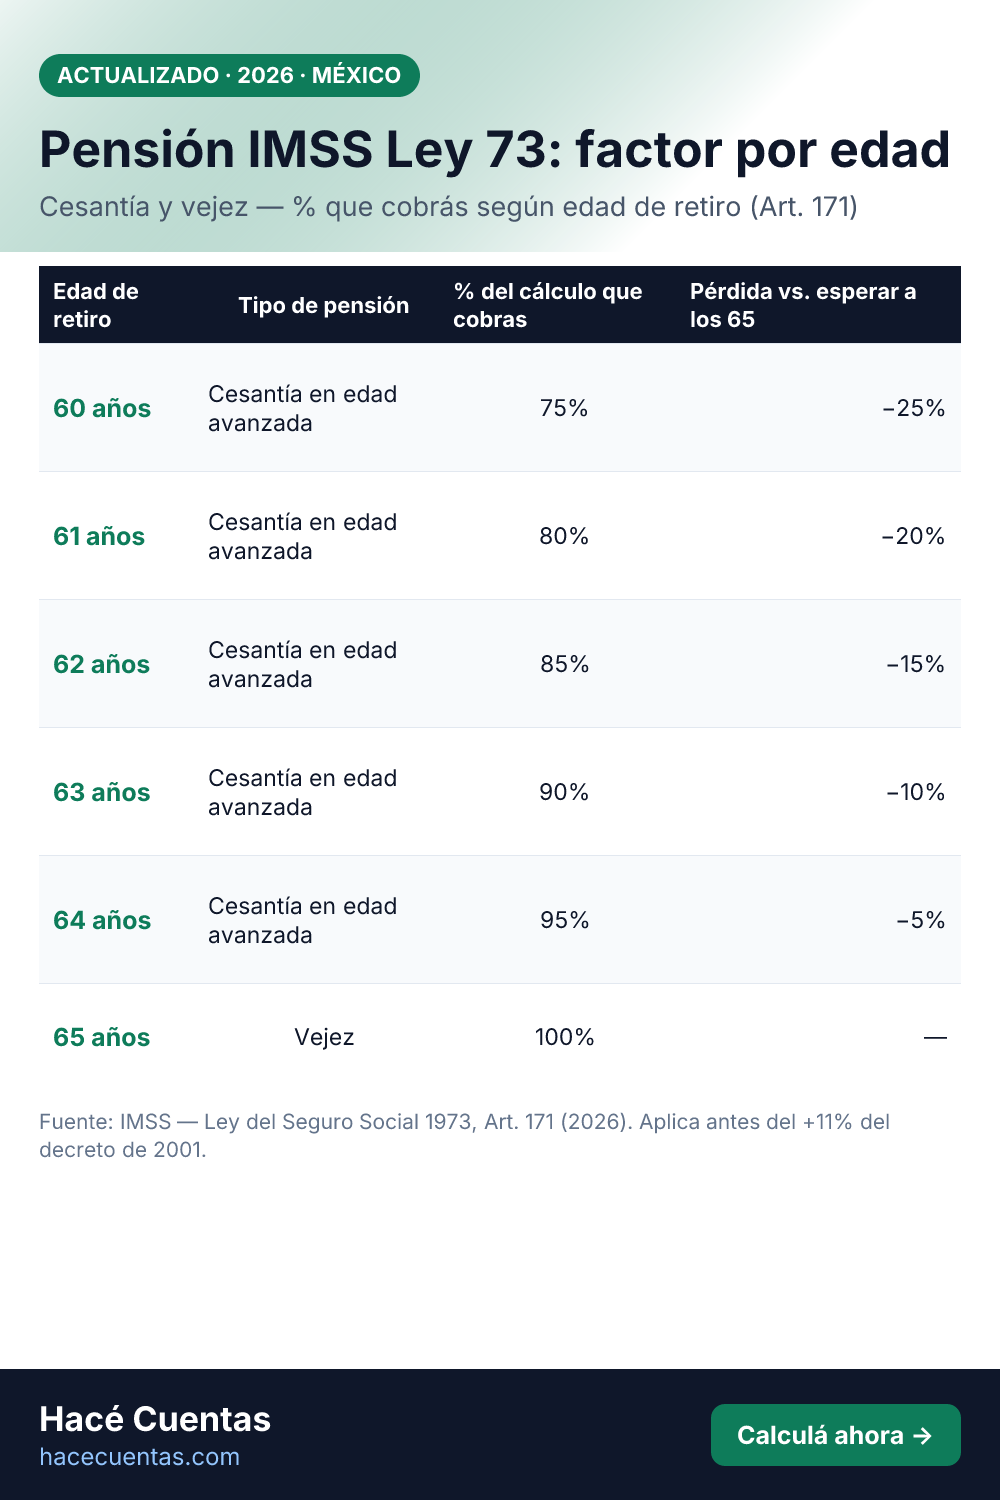Select the 62 años row label
The height and width of the screenshot is (1500, 1000).
(102, 664)
